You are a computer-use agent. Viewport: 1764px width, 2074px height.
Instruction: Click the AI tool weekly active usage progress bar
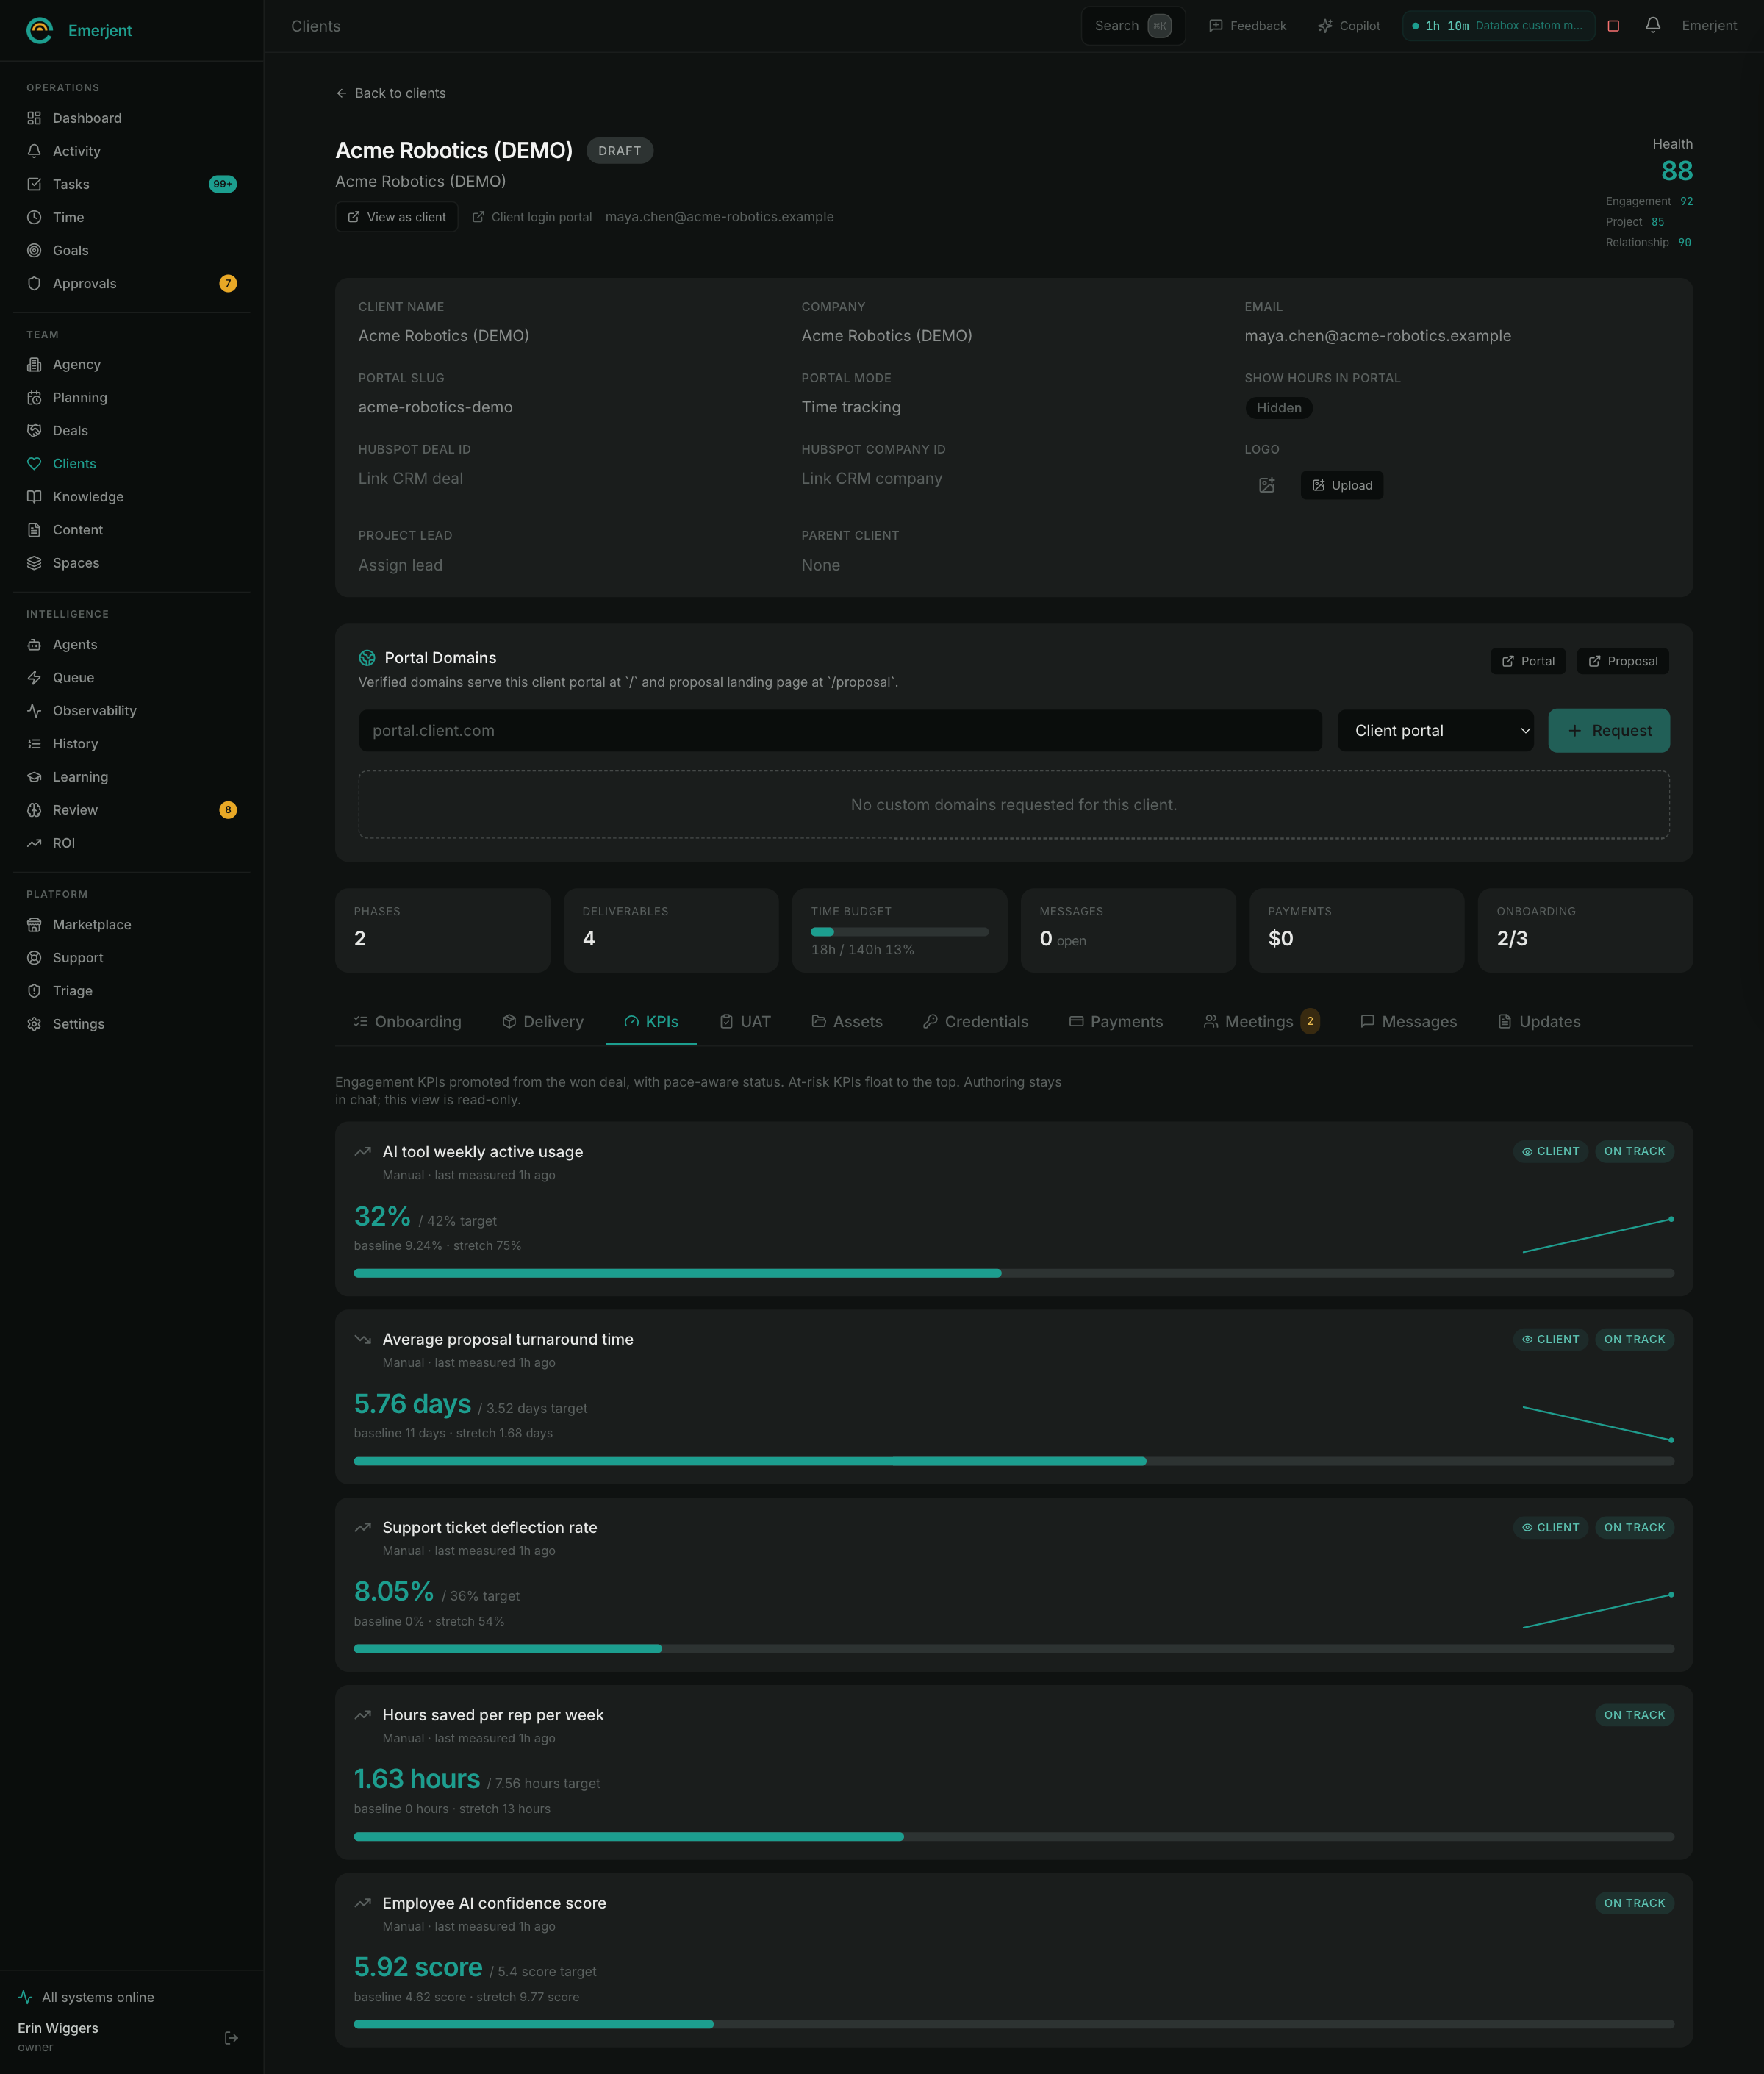(x=1013, y=1273)
